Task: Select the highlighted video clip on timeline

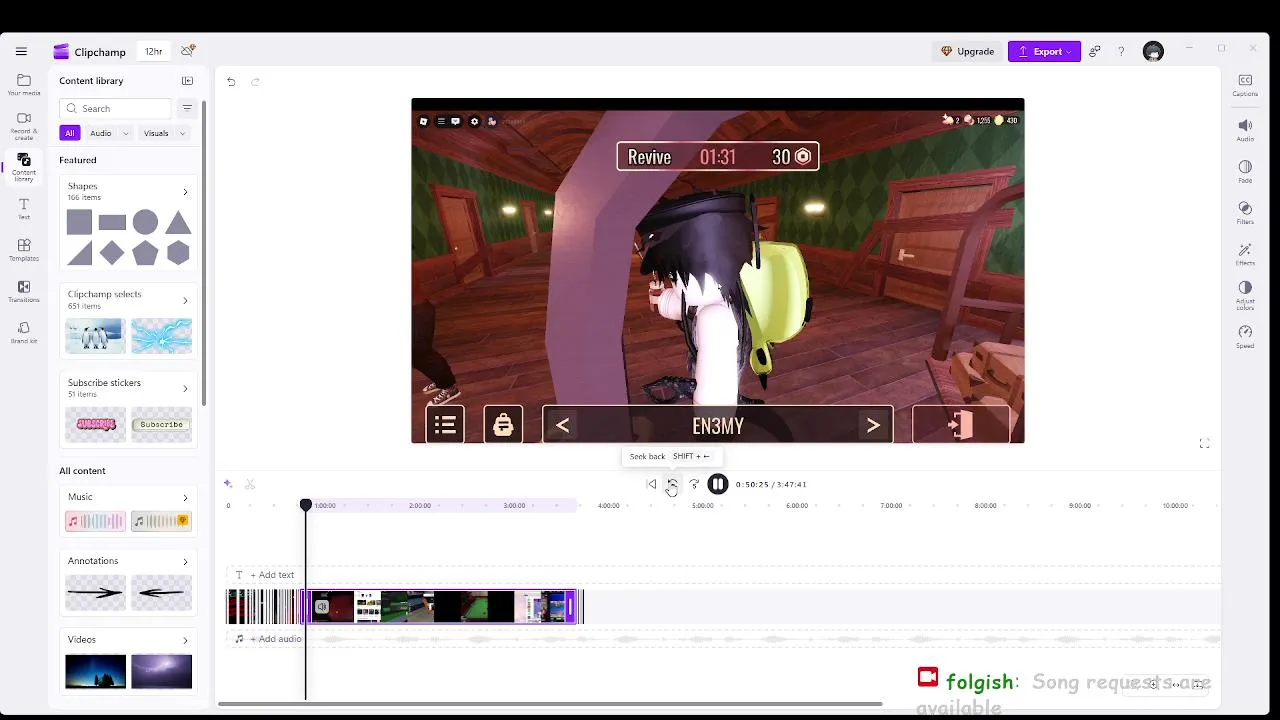Action: (x=440, y=607)
